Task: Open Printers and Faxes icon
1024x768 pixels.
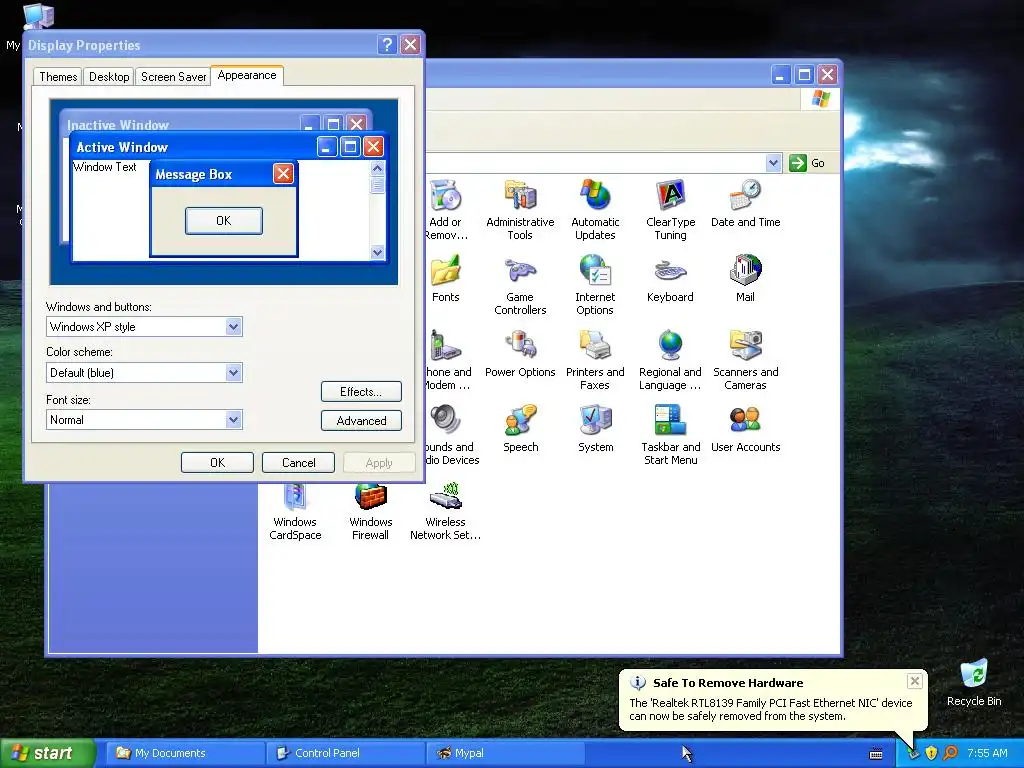Action: 595,345
